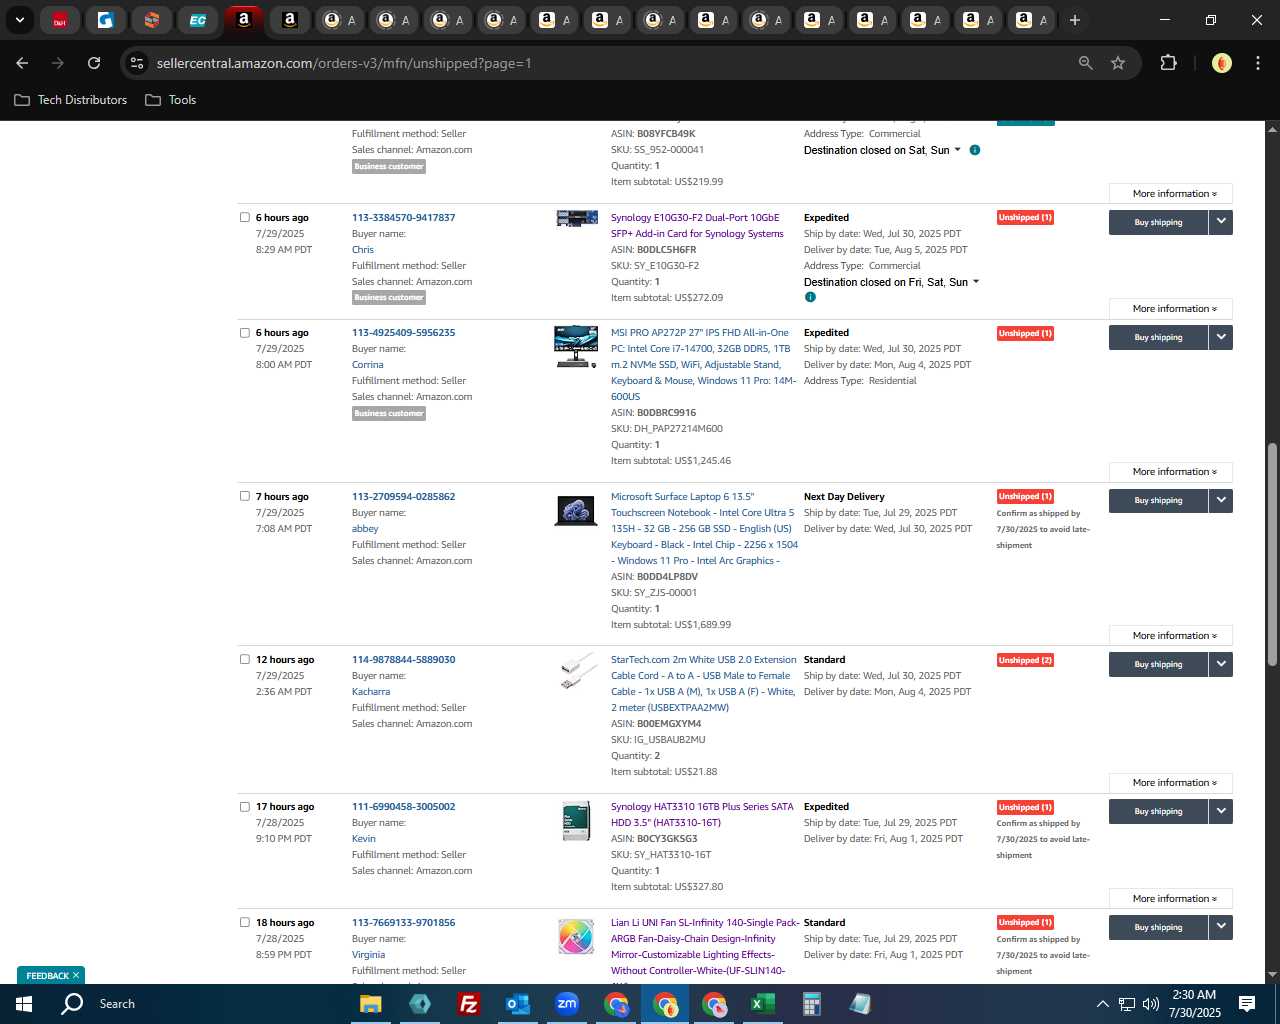This screenshot has width=1280, height=1024.
Task: Open the Chrome profile avatar
Action: click(x=1222, y=63)
